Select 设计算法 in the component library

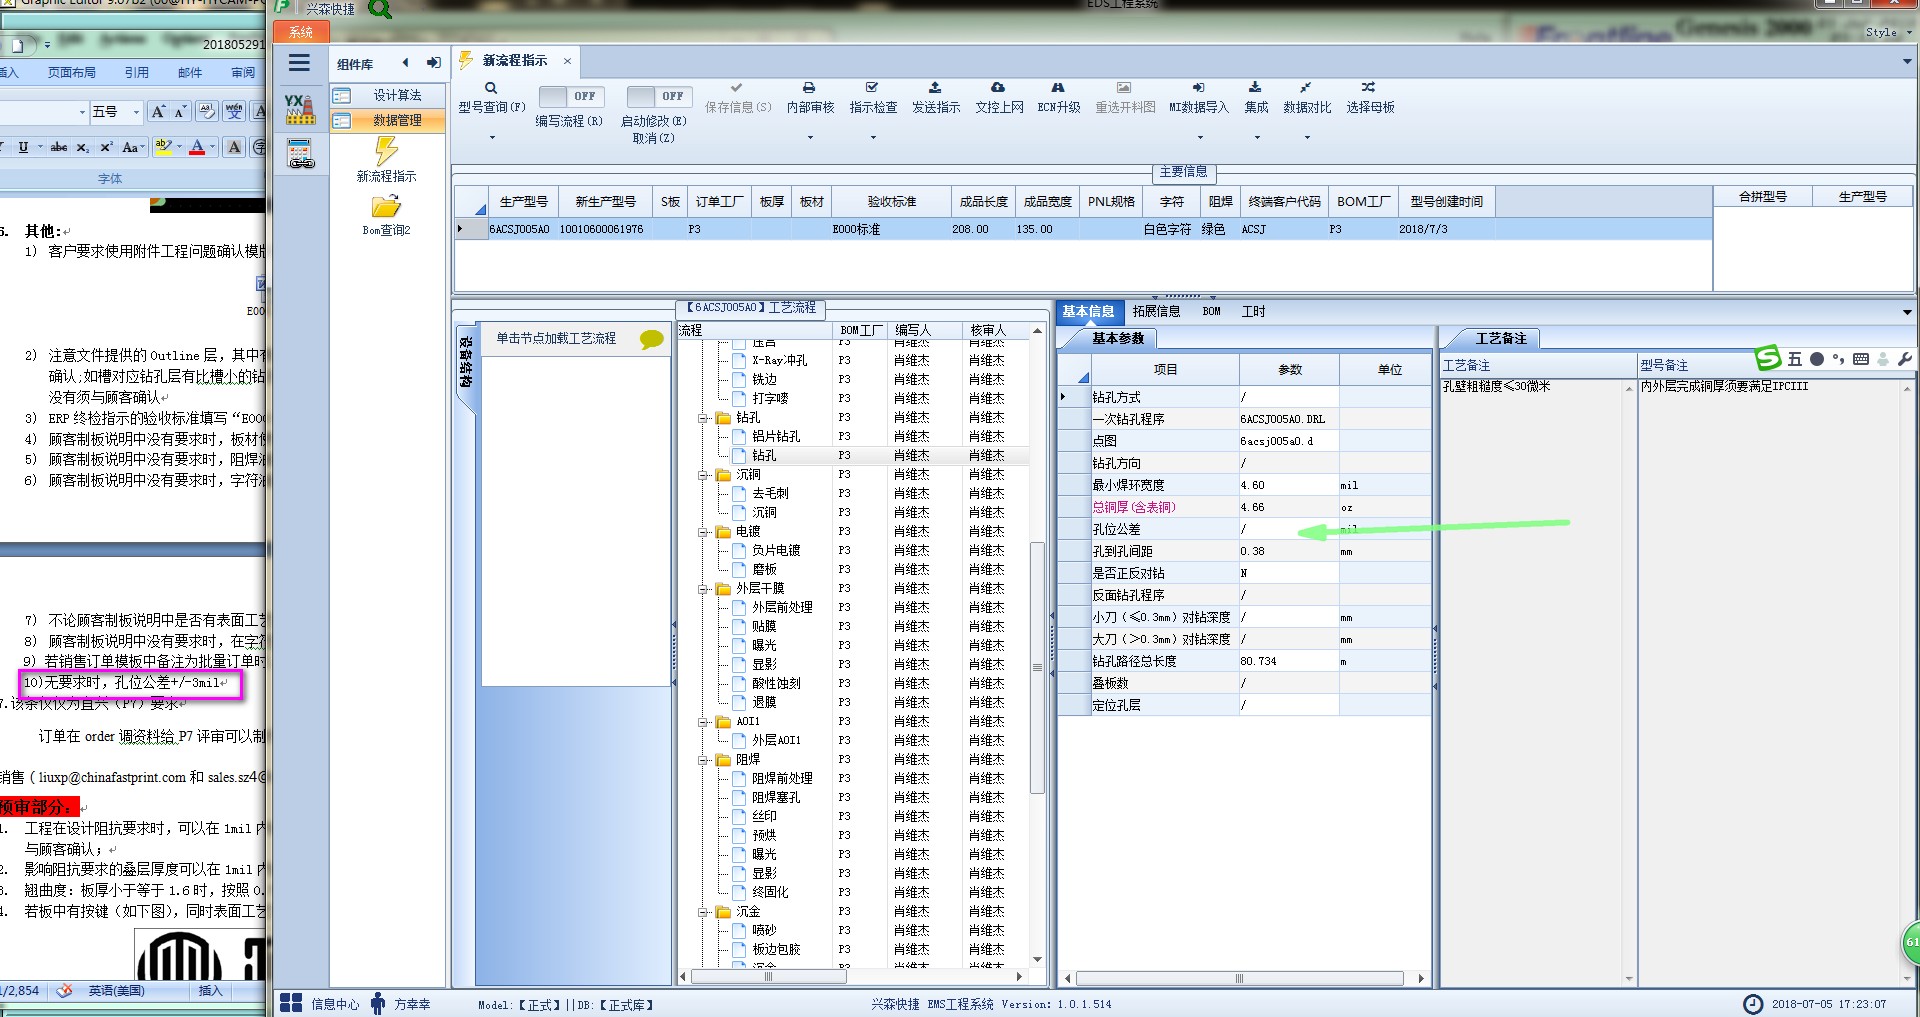388,95
